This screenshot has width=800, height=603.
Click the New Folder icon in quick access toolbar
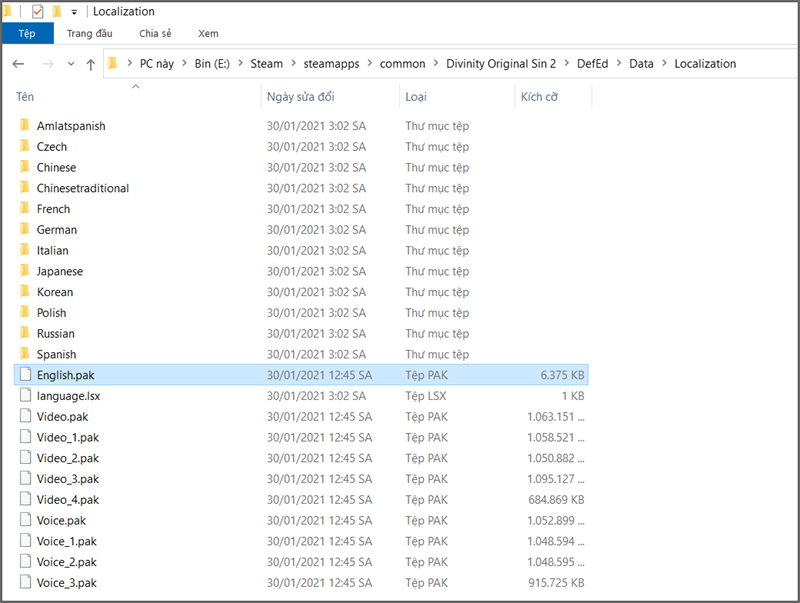57,11
